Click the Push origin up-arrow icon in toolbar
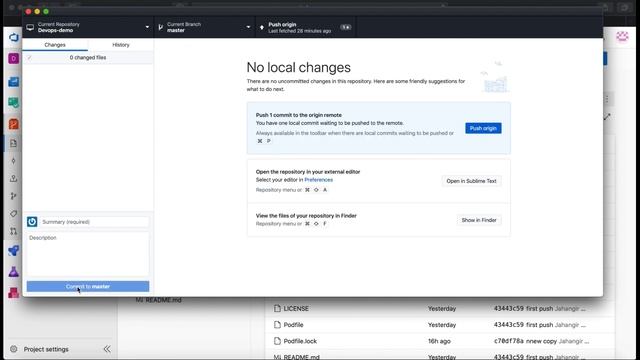The height and width of the screenshot is (360, 640). pos(262,27)
